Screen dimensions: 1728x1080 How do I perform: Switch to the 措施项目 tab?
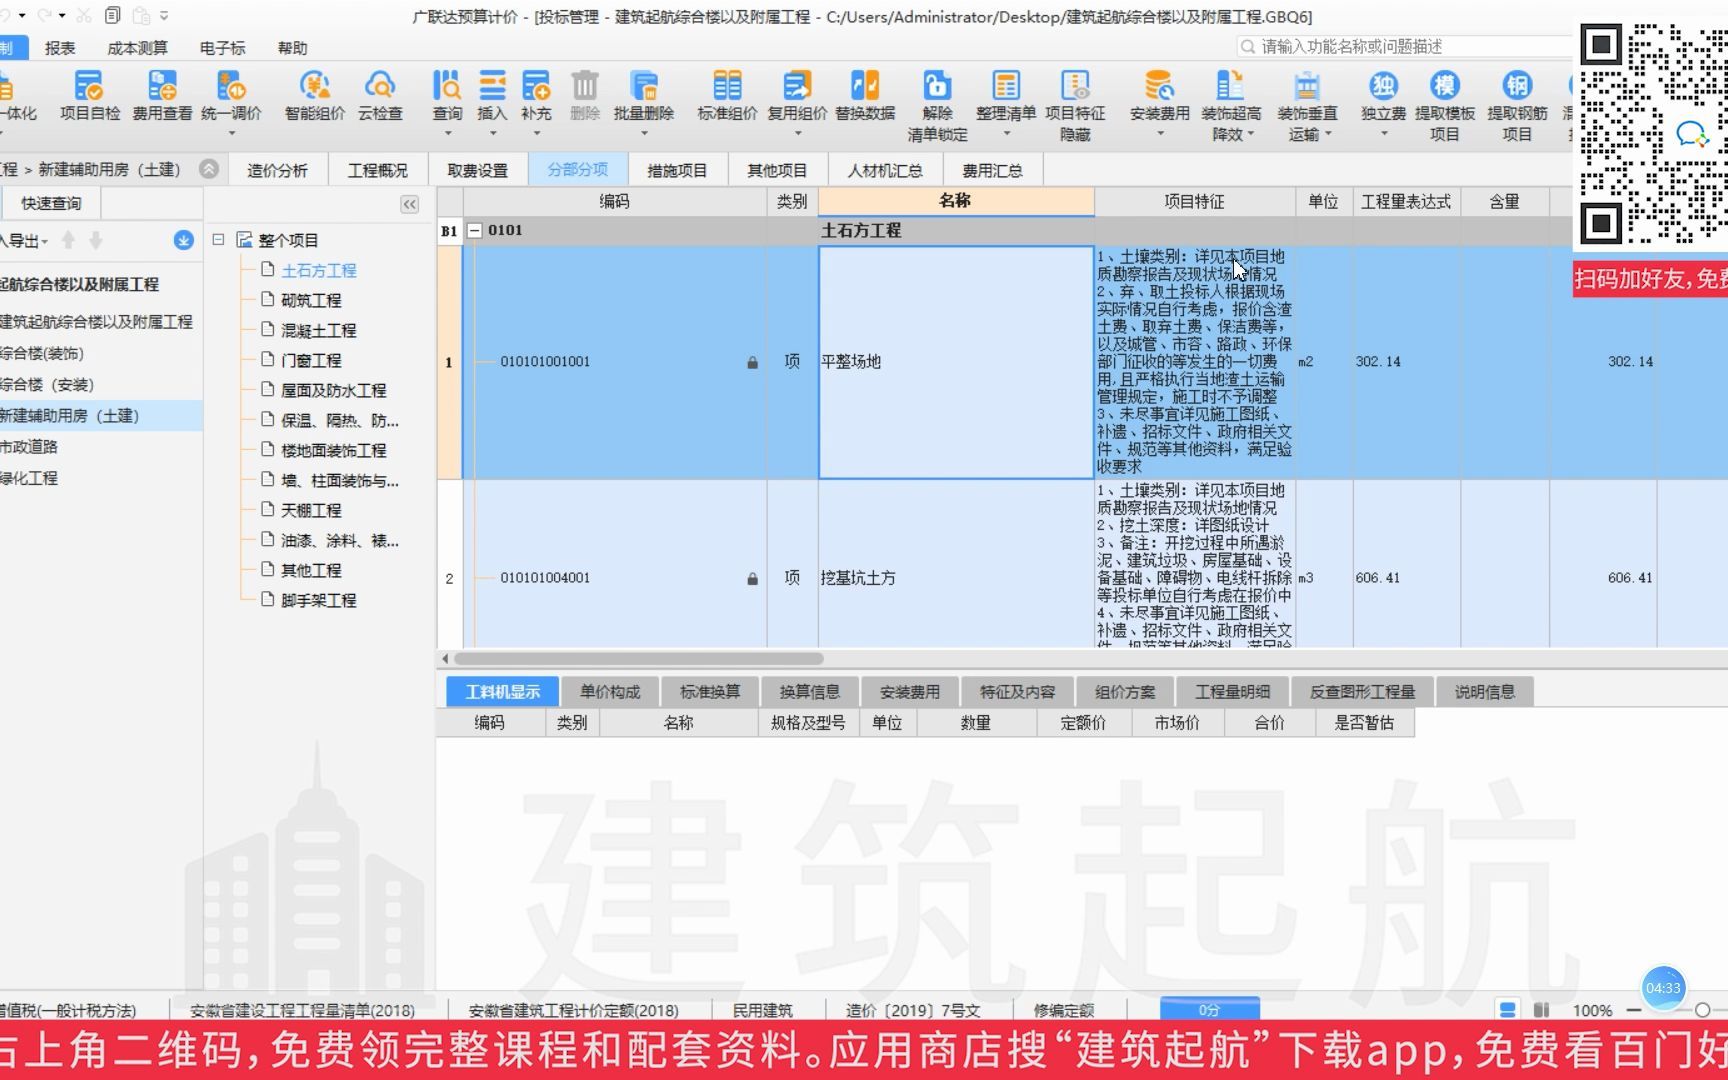pyautogui.click(x=677, y=170)
